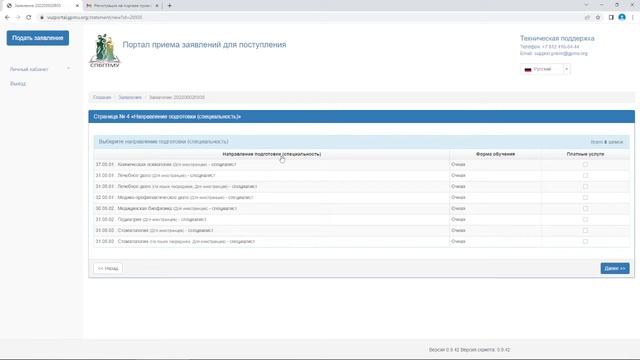Screen dimensions: 640x360
Task: Open the Chrome profile avatar
Action: tap(622, 17)
